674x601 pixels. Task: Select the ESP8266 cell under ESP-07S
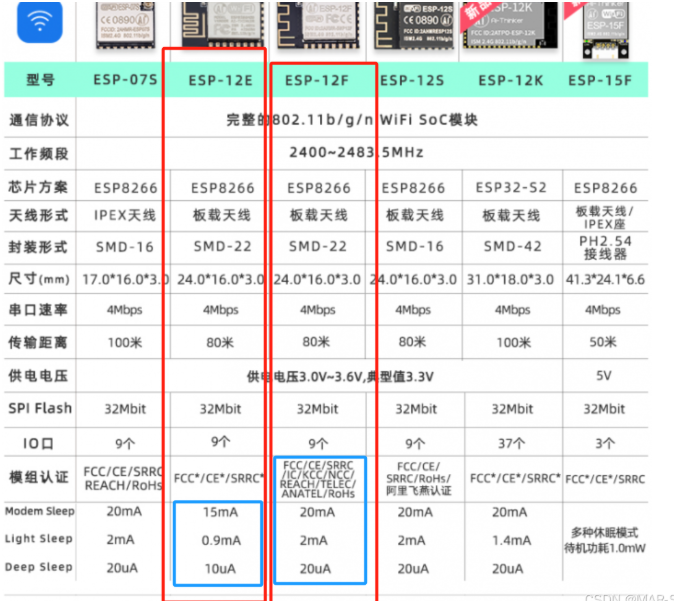[126, 188]
